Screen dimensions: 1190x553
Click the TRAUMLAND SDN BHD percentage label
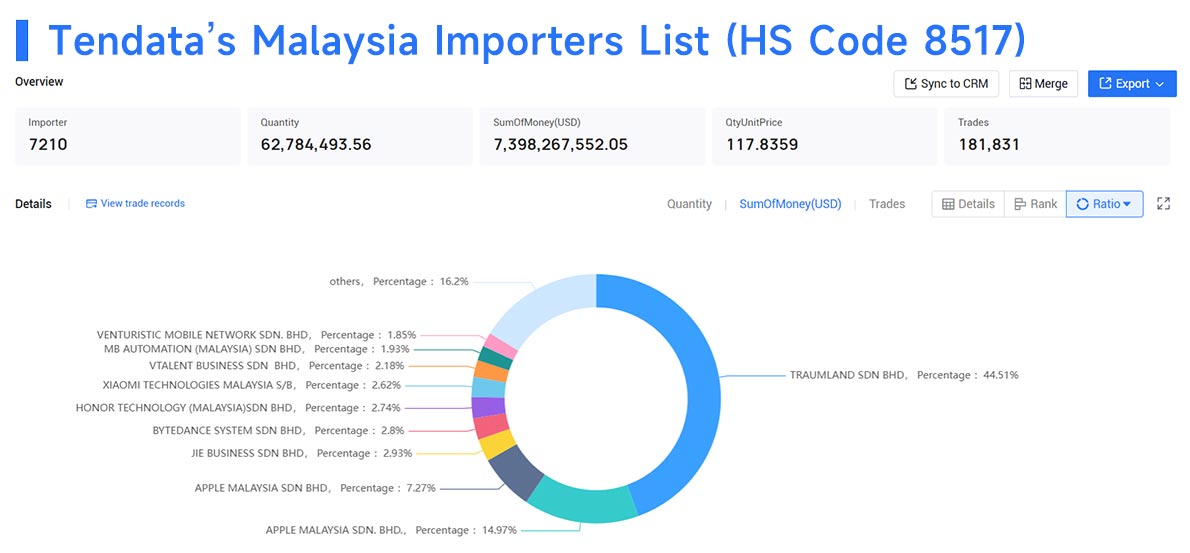[904, 375]
